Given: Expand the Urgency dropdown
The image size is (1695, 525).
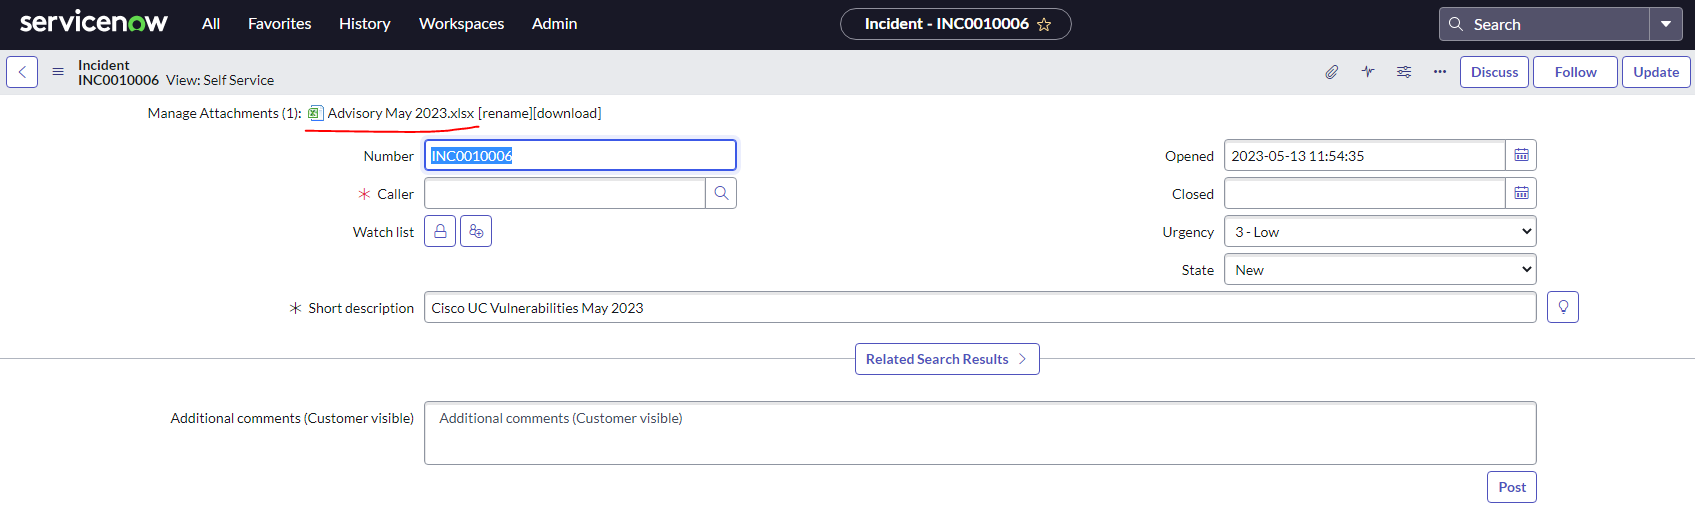Looking at the screenshot, I should (x=1380, y=231).
